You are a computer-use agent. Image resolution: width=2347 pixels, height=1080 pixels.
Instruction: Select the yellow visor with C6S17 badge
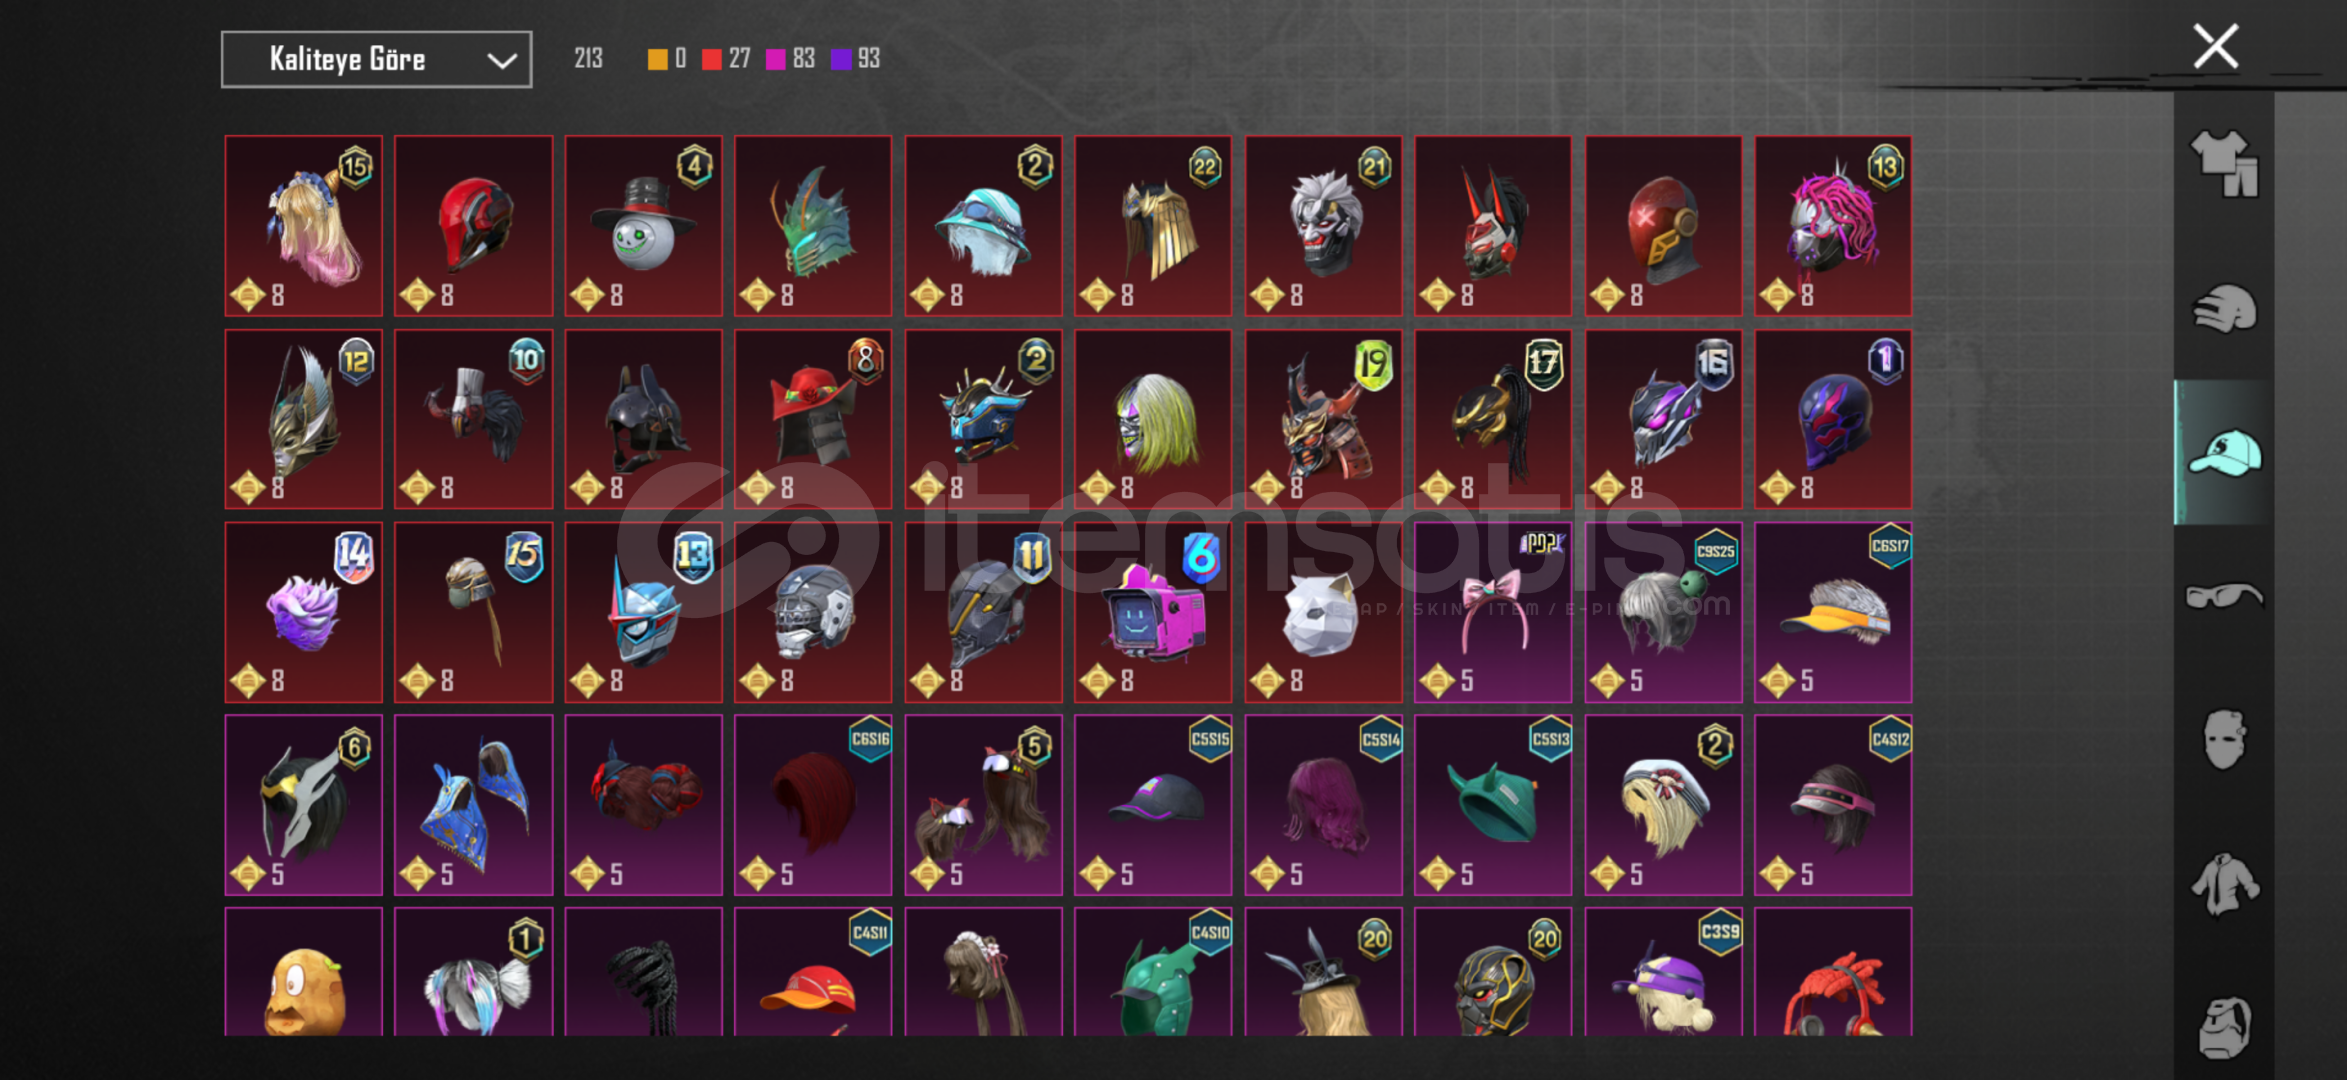click(x=1833, y=612)
